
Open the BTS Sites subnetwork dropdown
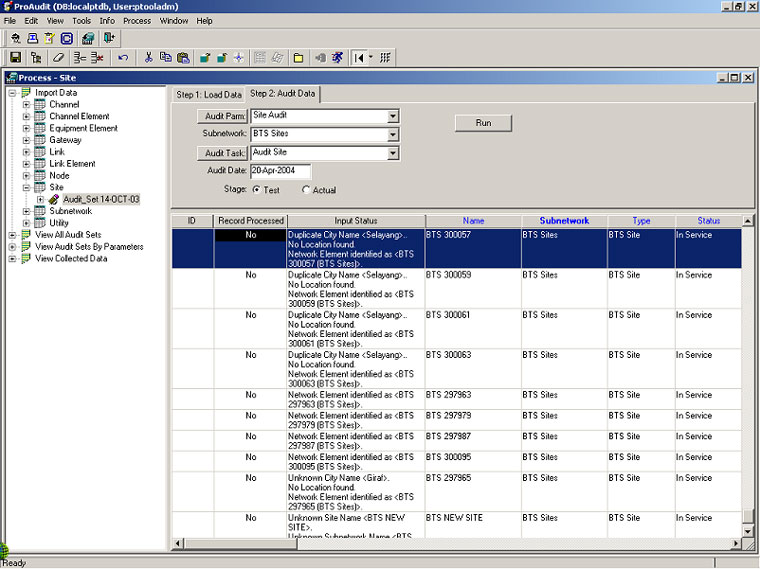pyautogui.click(x=393, y=134)
